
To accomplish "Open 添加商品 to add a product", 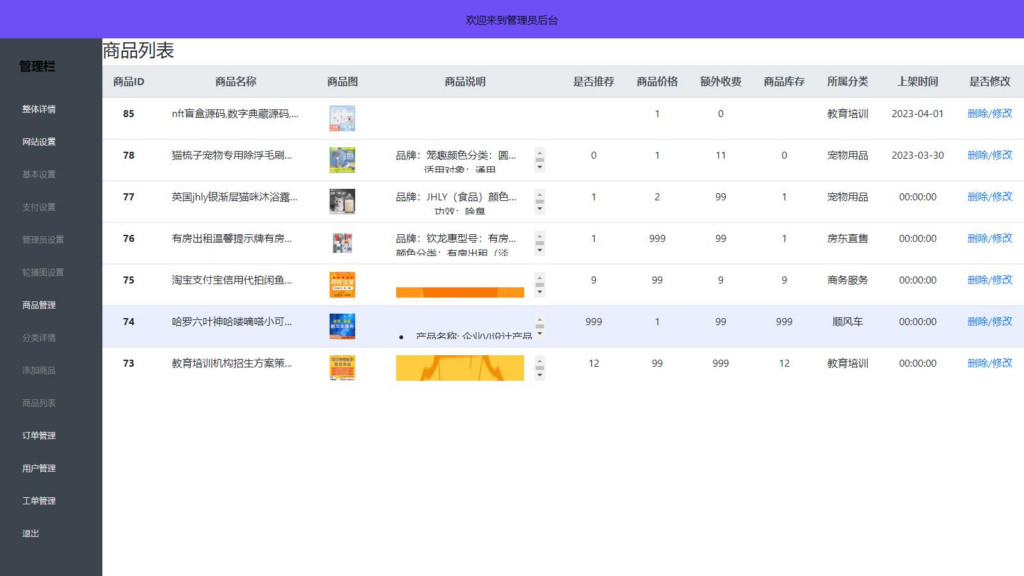I will coord(38,370).
